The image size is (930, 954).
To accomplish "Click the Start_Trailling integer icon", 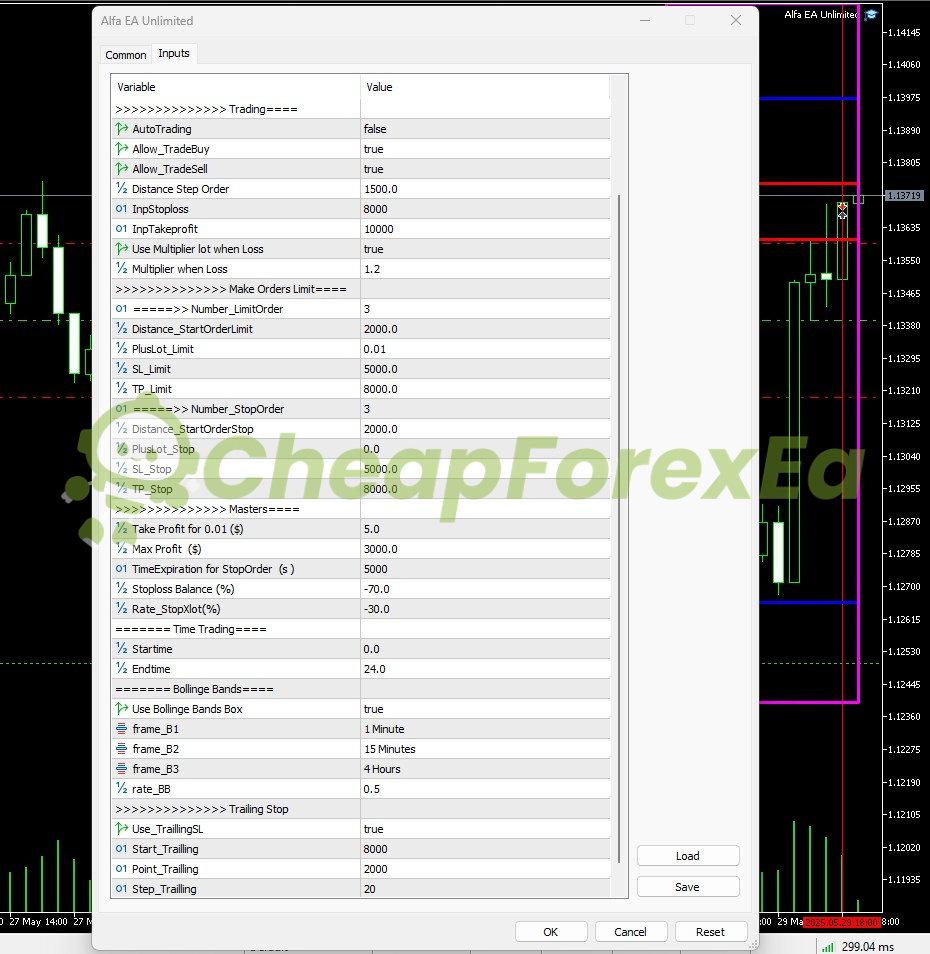I will [x=122, y=849].
